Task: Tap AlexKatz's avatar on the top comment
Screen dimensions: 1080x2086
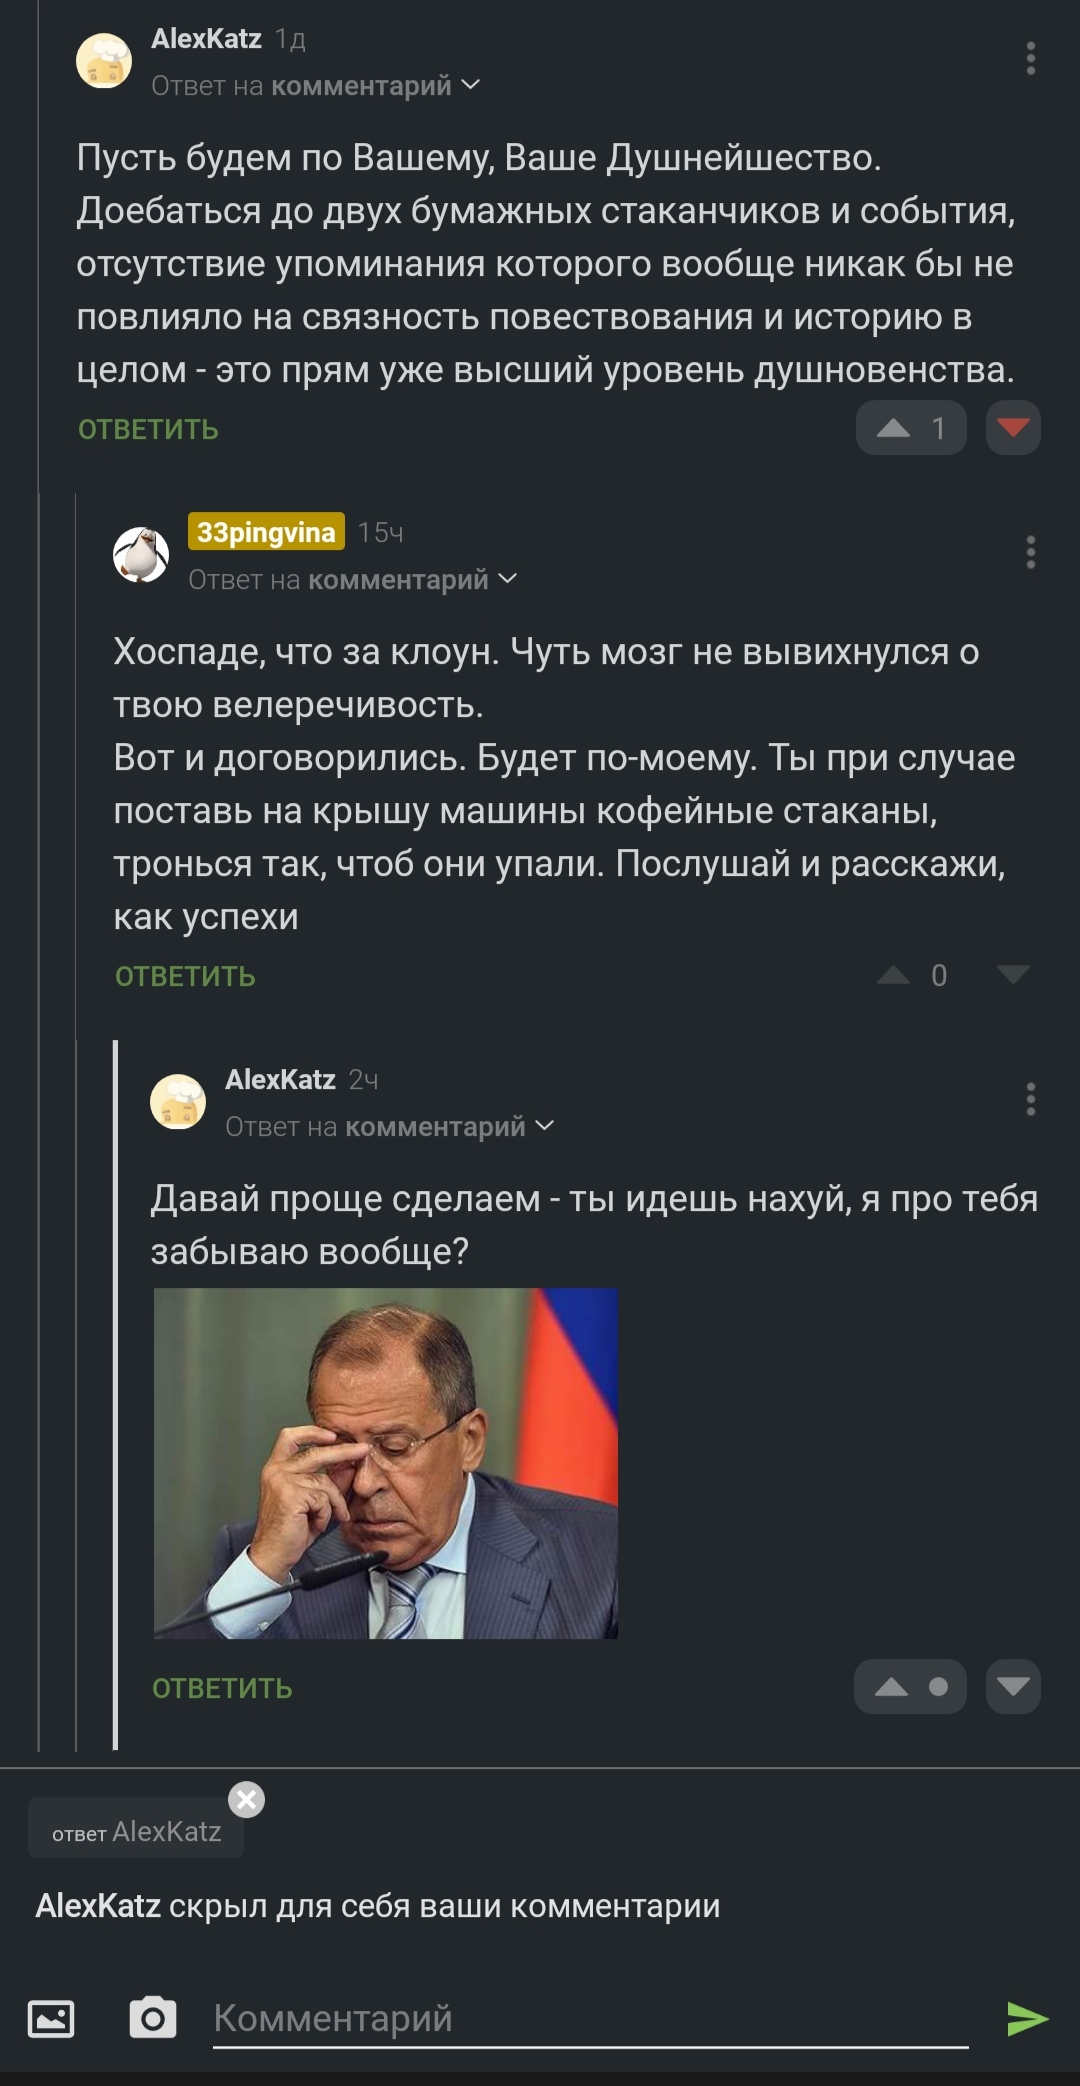Action: pyautogui.click(x=104, y=60)
